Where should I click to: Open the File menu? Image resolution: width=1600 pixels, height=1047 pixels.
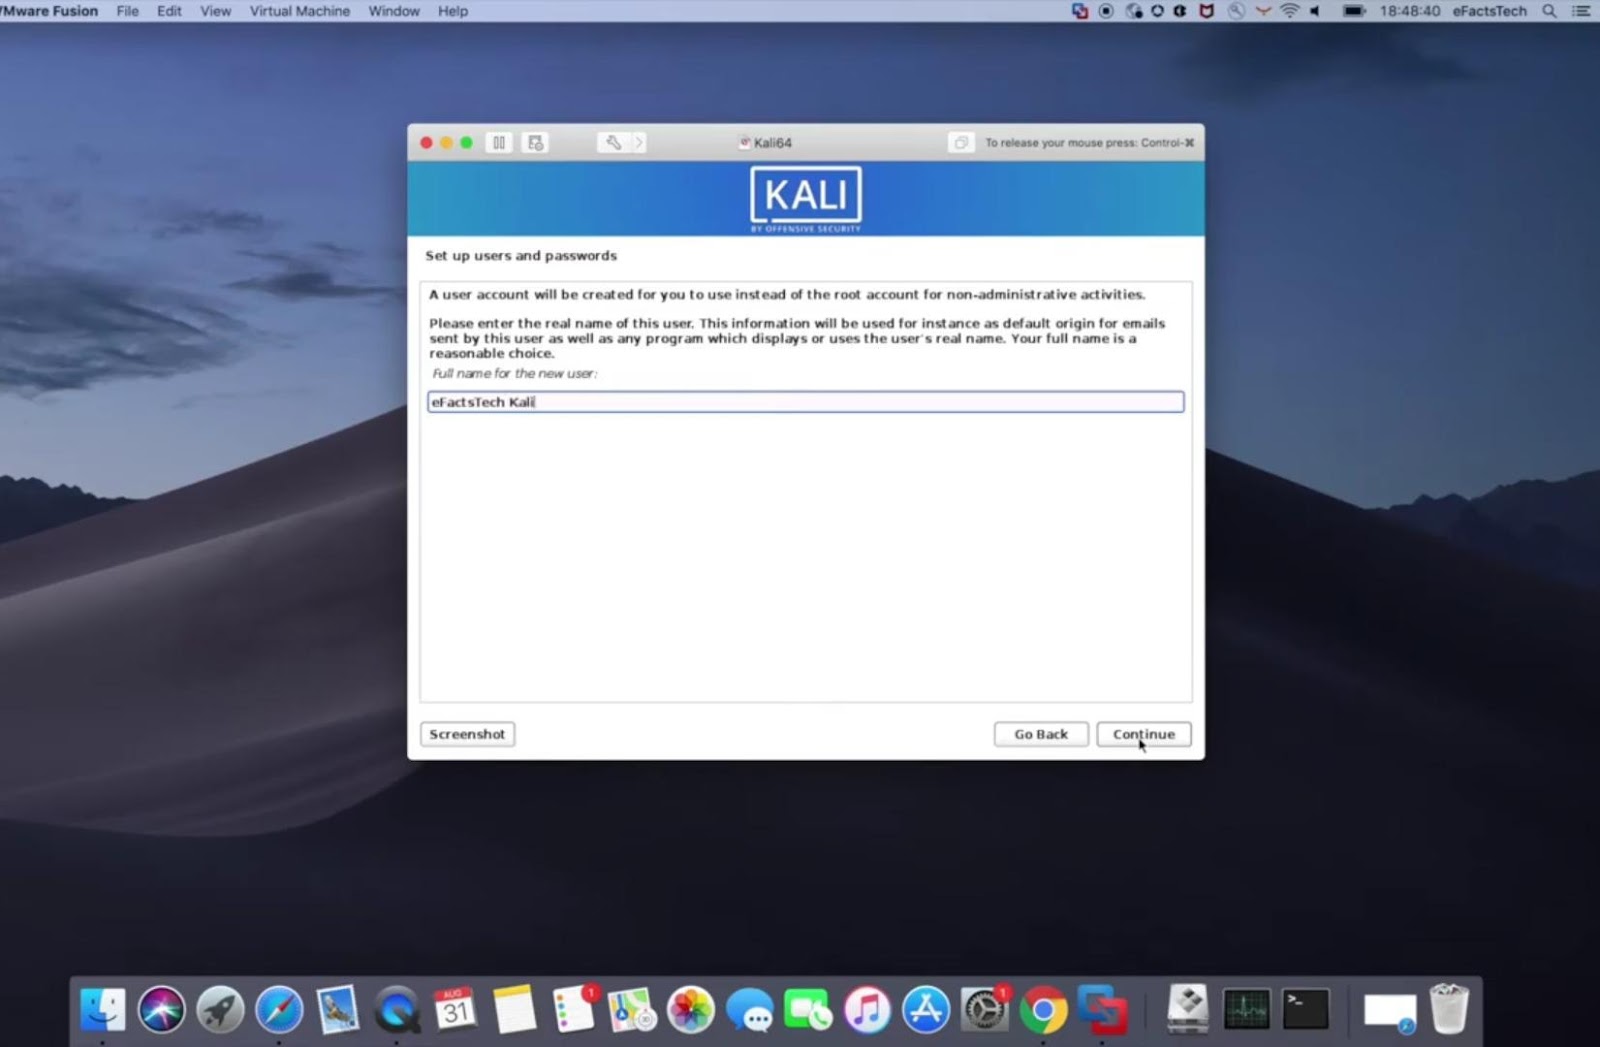click(x=128, y=11)
